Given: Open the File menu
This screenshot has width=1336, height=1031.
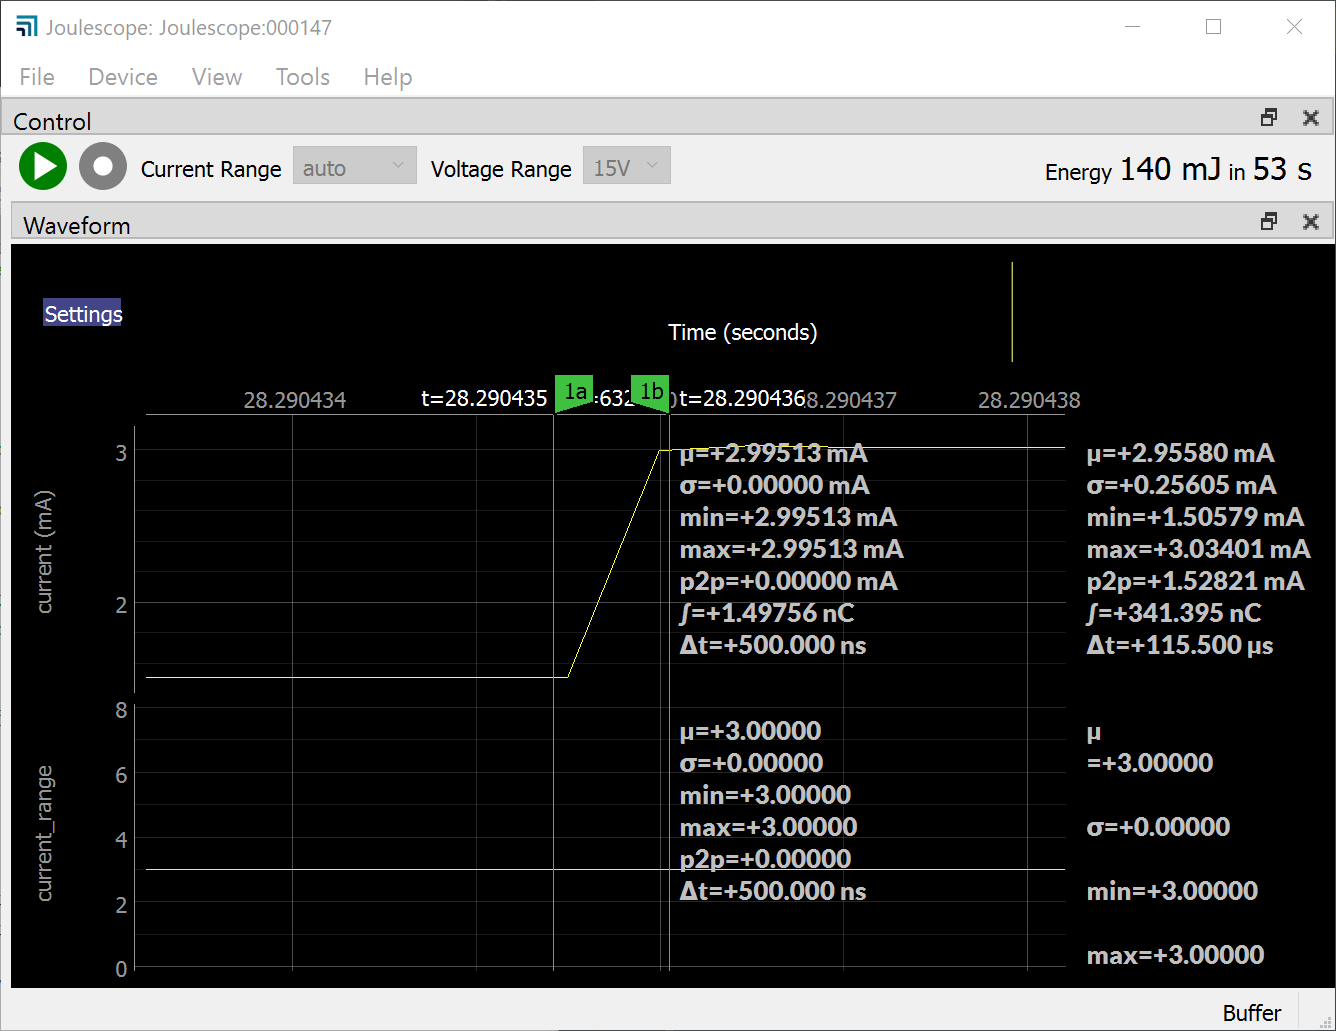Looking at the screenshot, I should tap(36, 77).
